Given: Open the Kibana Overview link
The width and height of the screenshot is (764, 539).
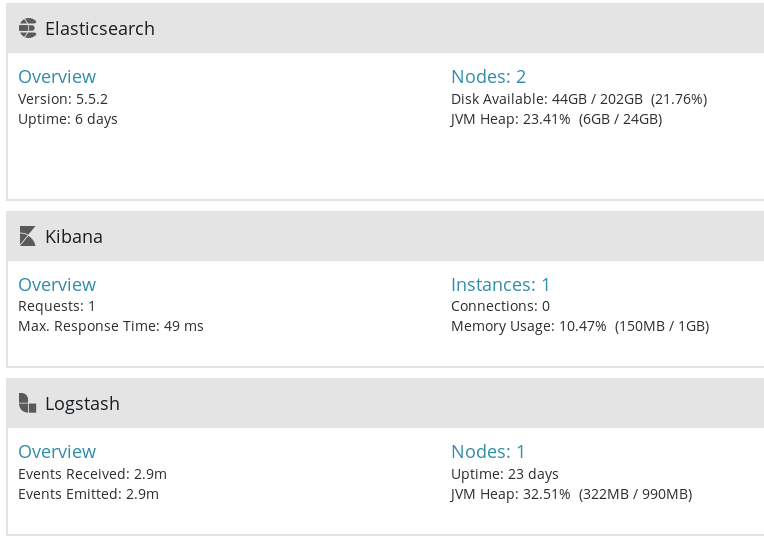Looking at the screenshot, I should [x=57, y=285].
